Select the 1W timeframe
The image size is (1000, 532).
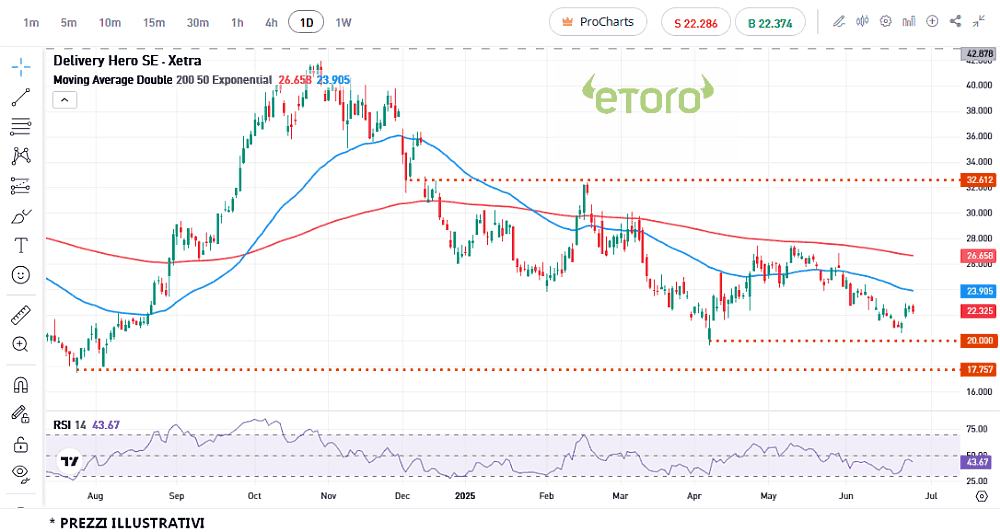coord(343,22)
